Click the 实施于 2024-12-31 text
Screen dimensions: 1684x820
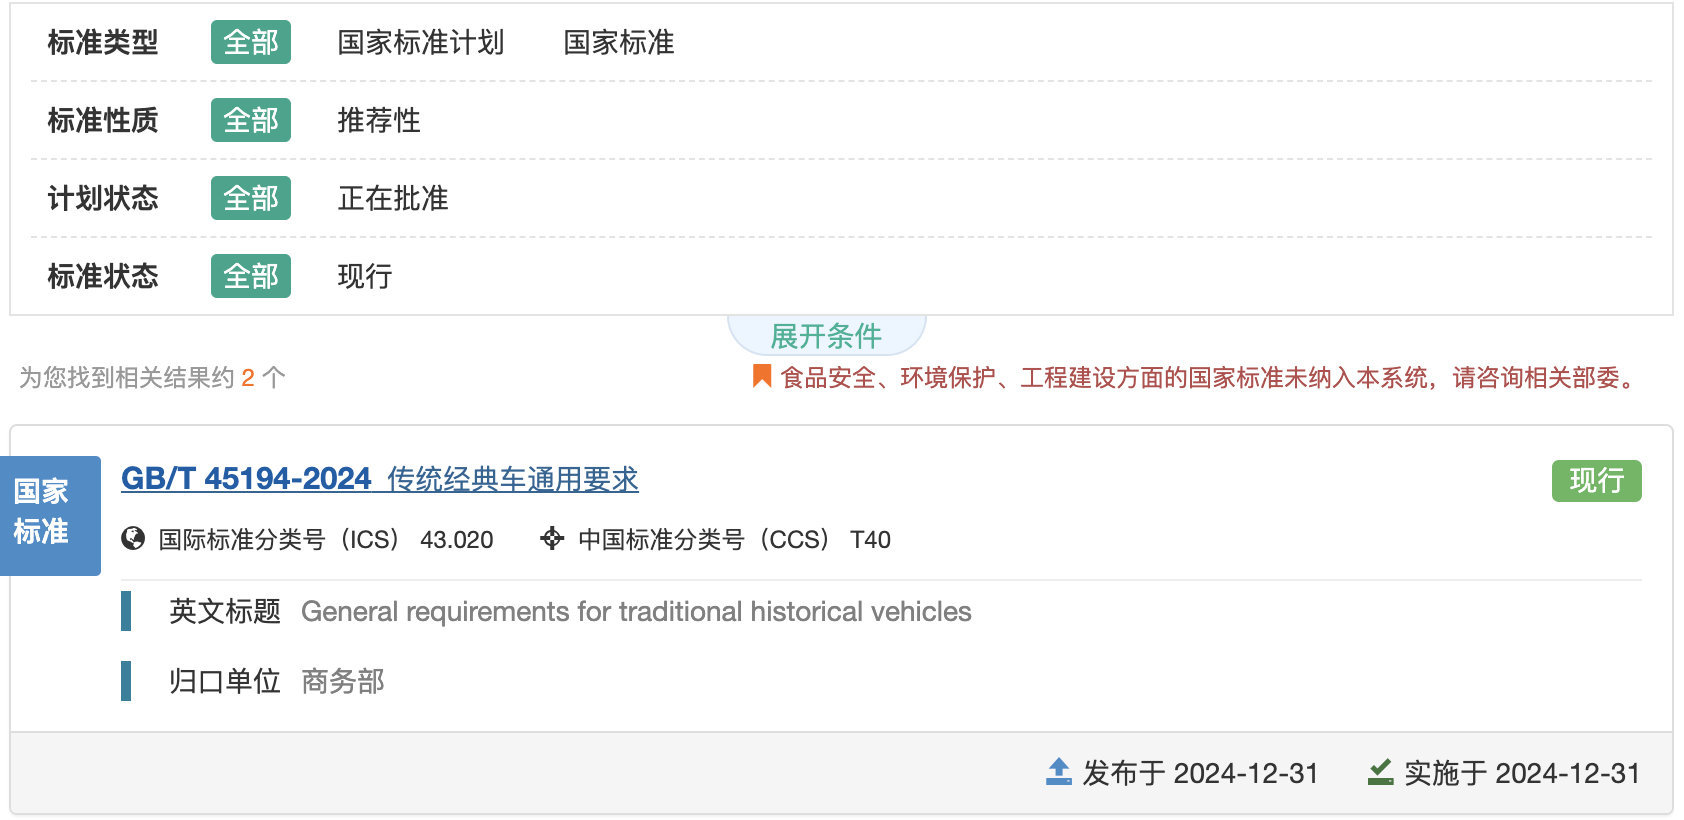(x=1522, y=773)
